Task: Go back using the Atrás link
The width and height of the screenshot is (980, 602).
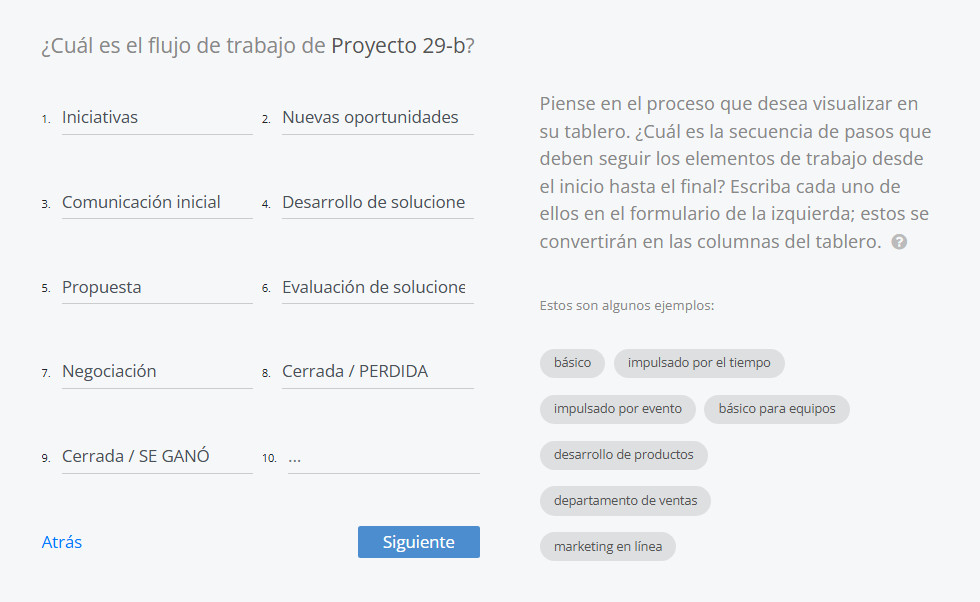Action: 63,542
